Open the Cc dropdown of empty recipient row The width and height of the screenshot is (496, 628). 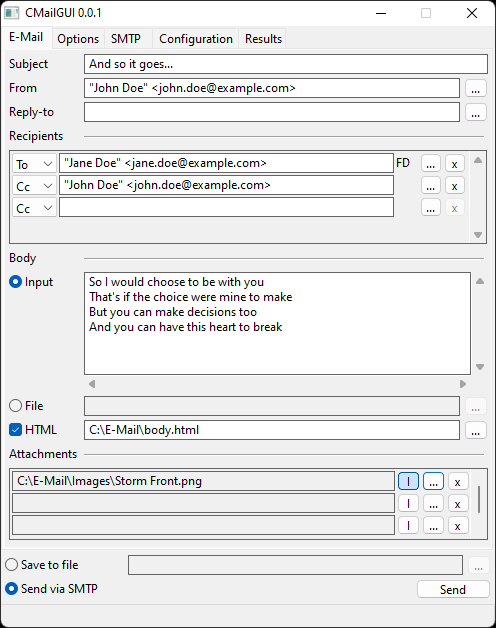click(34, 208)
